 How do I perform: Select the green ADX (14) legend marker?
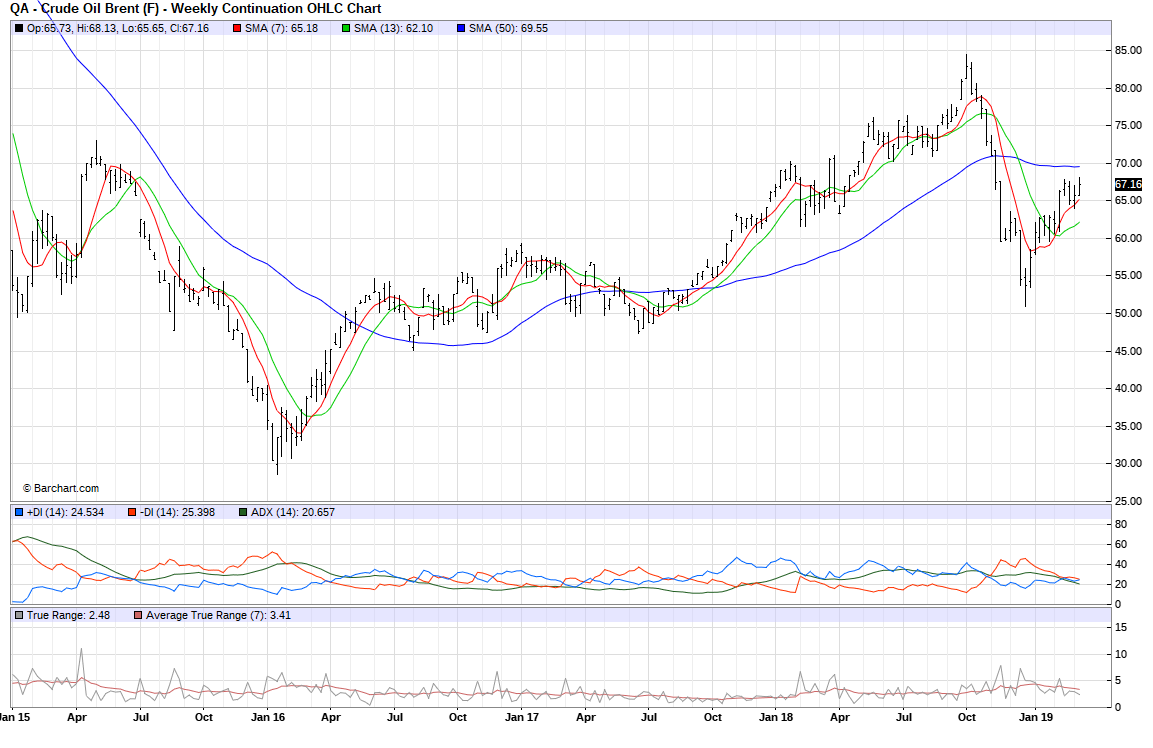(243, 512)
